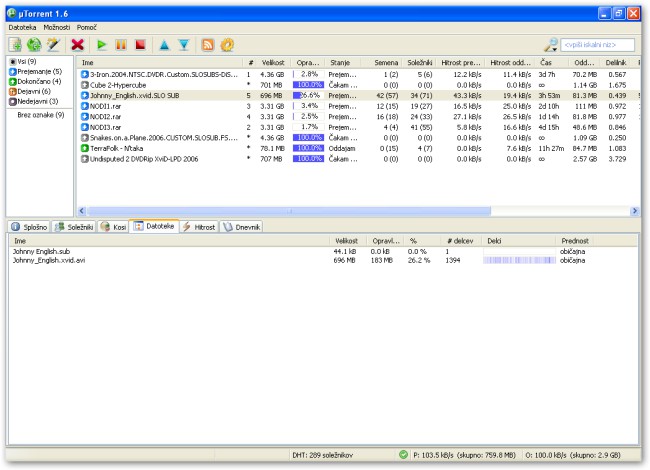This screenshot has width=650, height=470.
Task: Select the Johnny_English.xvid.avi file
Action: (x=323, y=260)
